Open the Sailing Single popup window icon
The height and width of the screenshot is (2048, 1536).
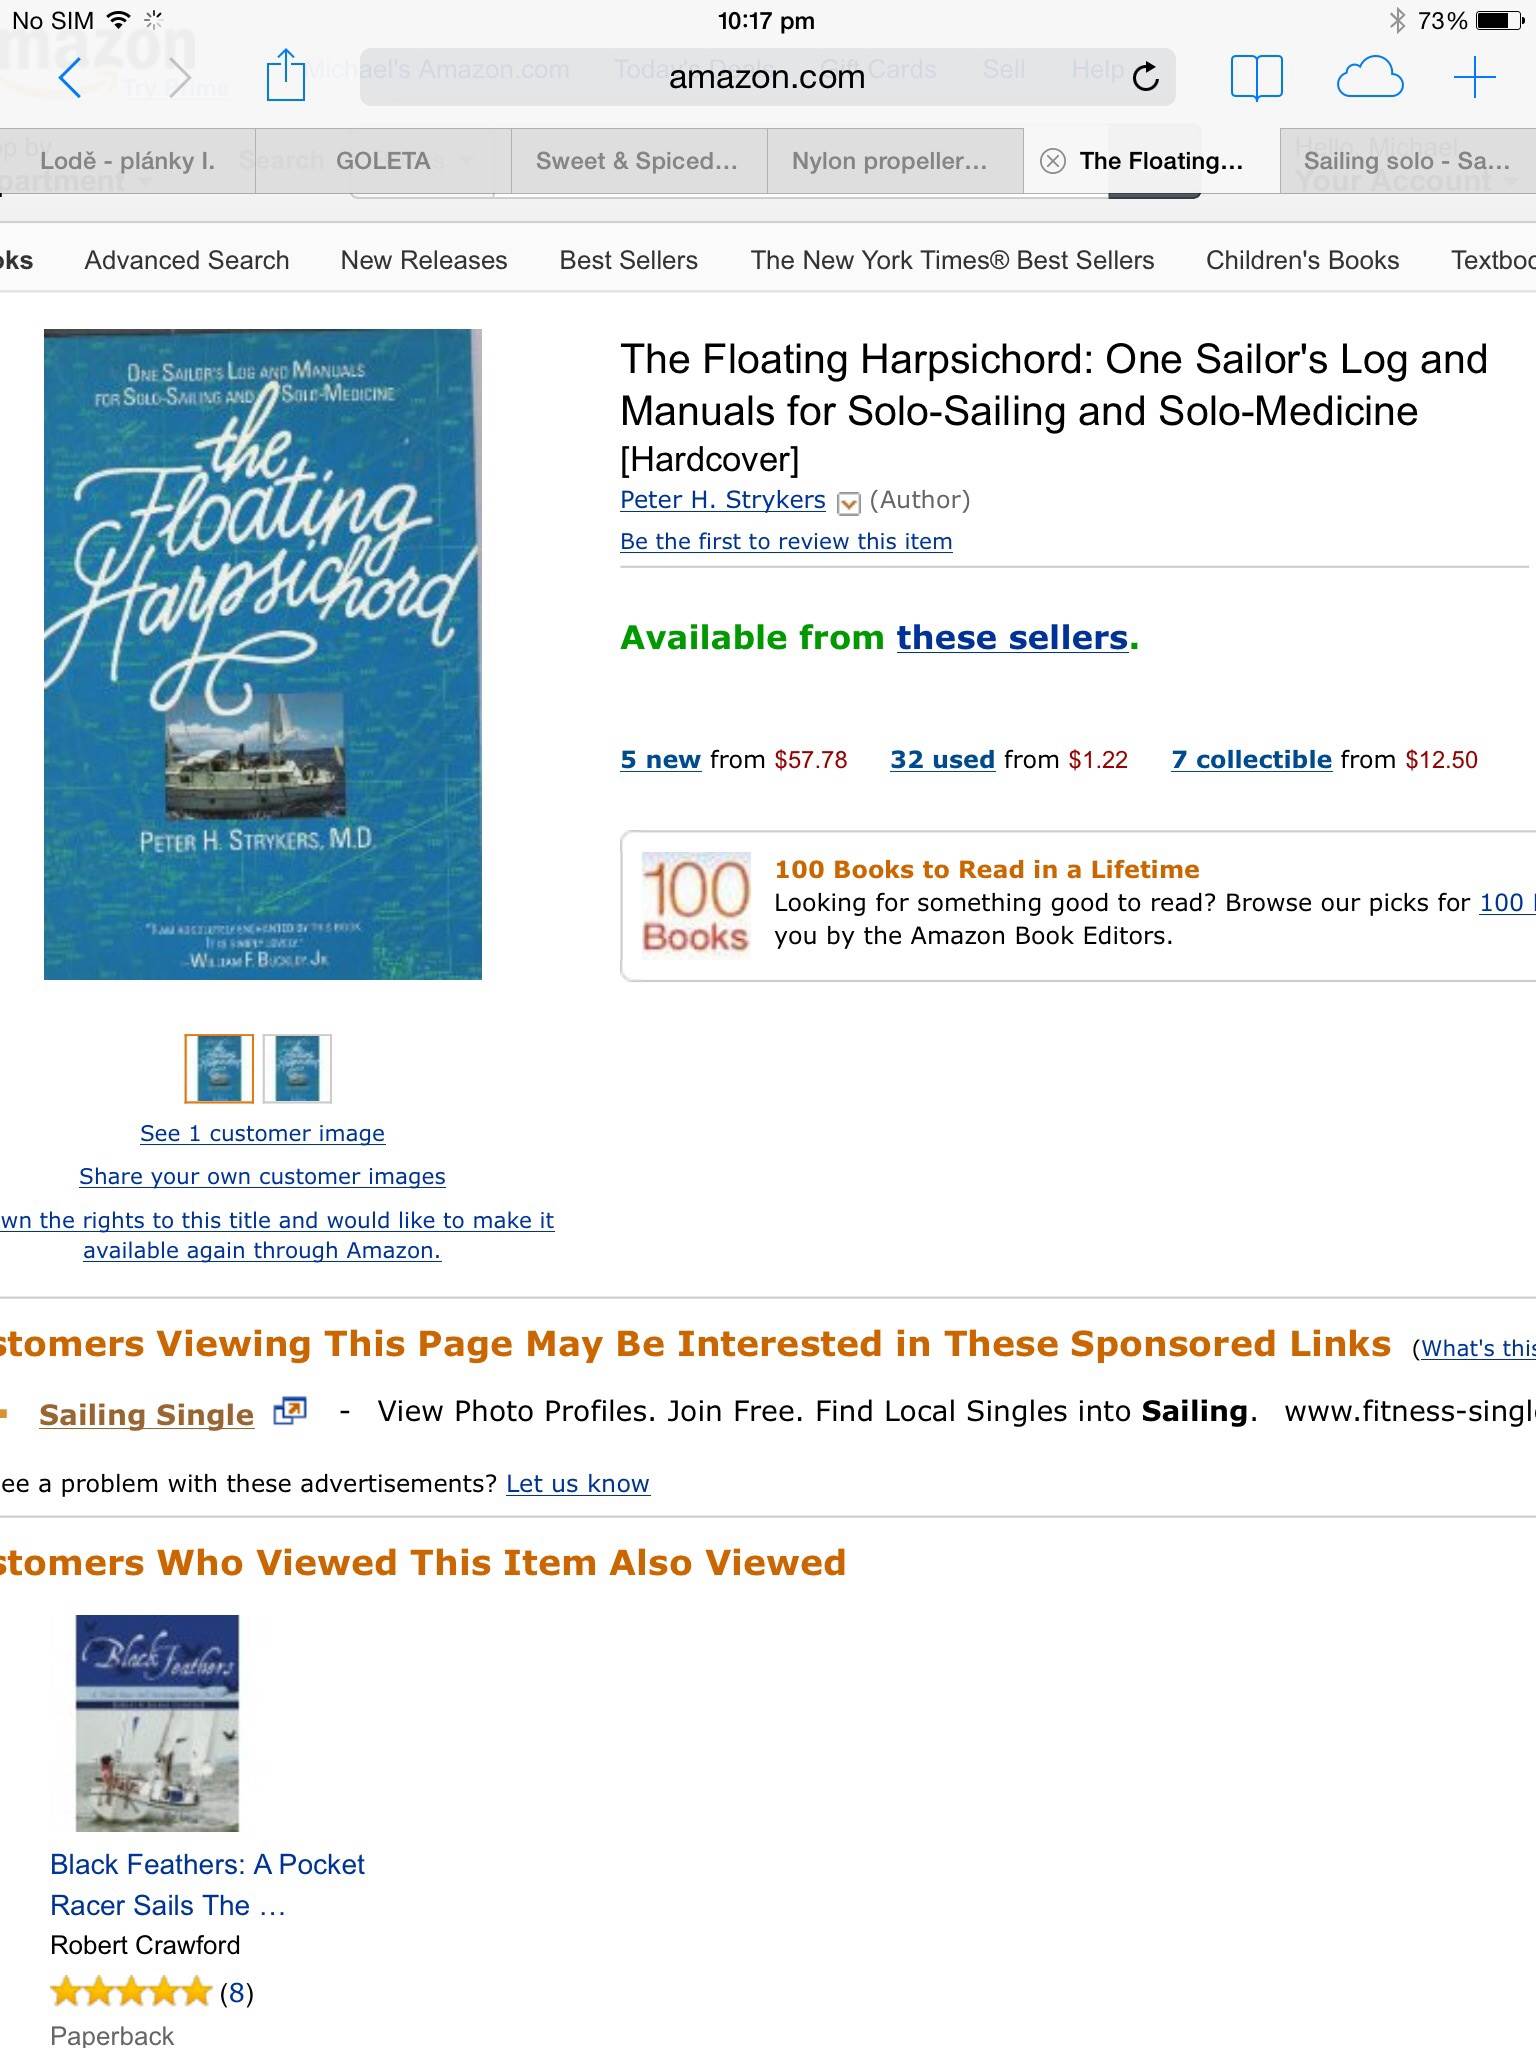pyautogui.click(x=289, y=1411)
